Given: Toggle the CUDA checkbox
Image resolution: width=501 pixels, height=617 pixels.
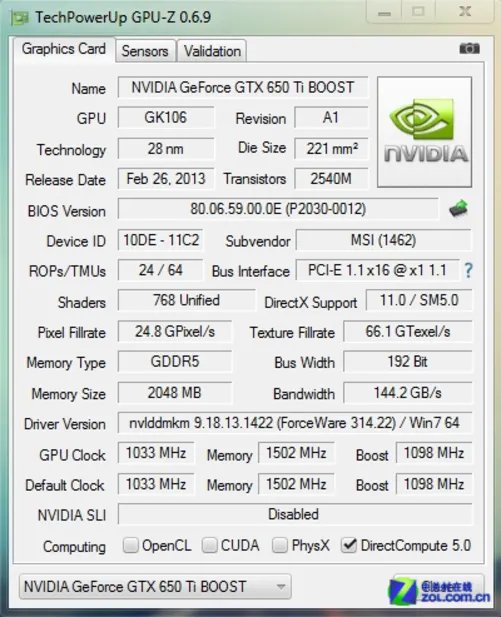Looking at the screenshot, I should [210, 545].
